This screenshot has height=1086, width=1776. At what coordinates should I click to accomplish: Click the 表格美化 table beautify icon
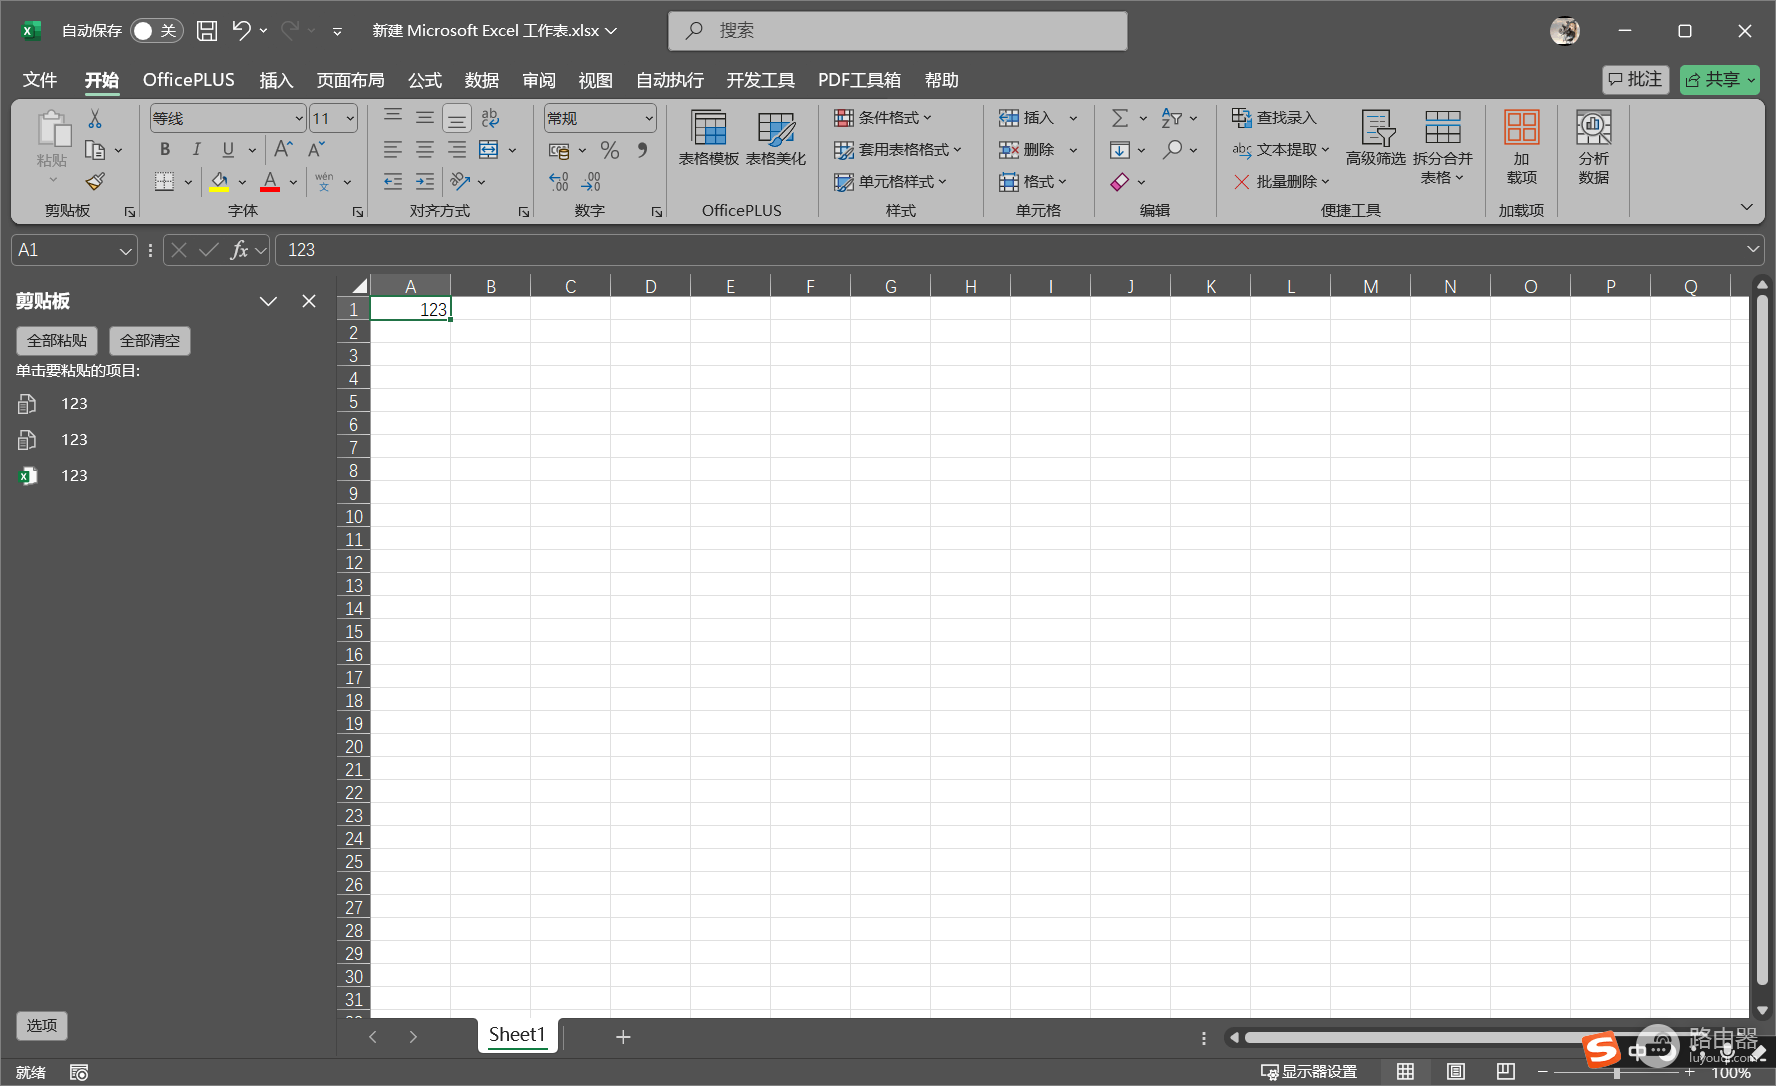(x=776, y=138)
